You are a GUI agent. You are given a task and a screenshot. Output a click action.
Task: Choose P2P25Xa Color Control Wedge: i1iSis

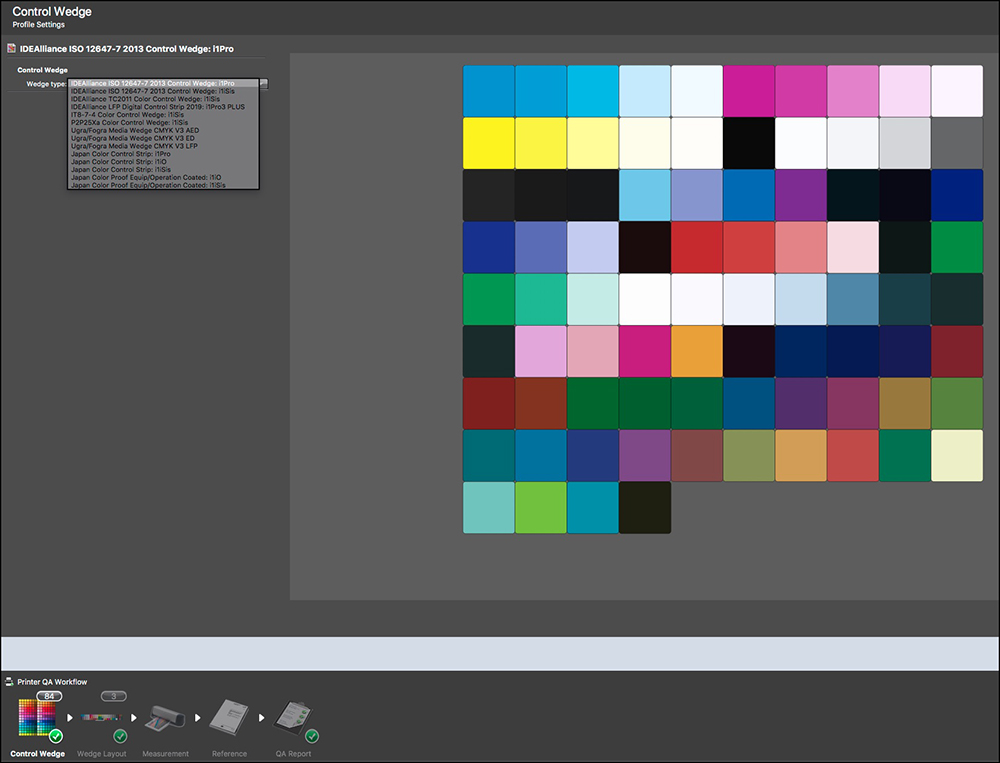coord(130,123)
